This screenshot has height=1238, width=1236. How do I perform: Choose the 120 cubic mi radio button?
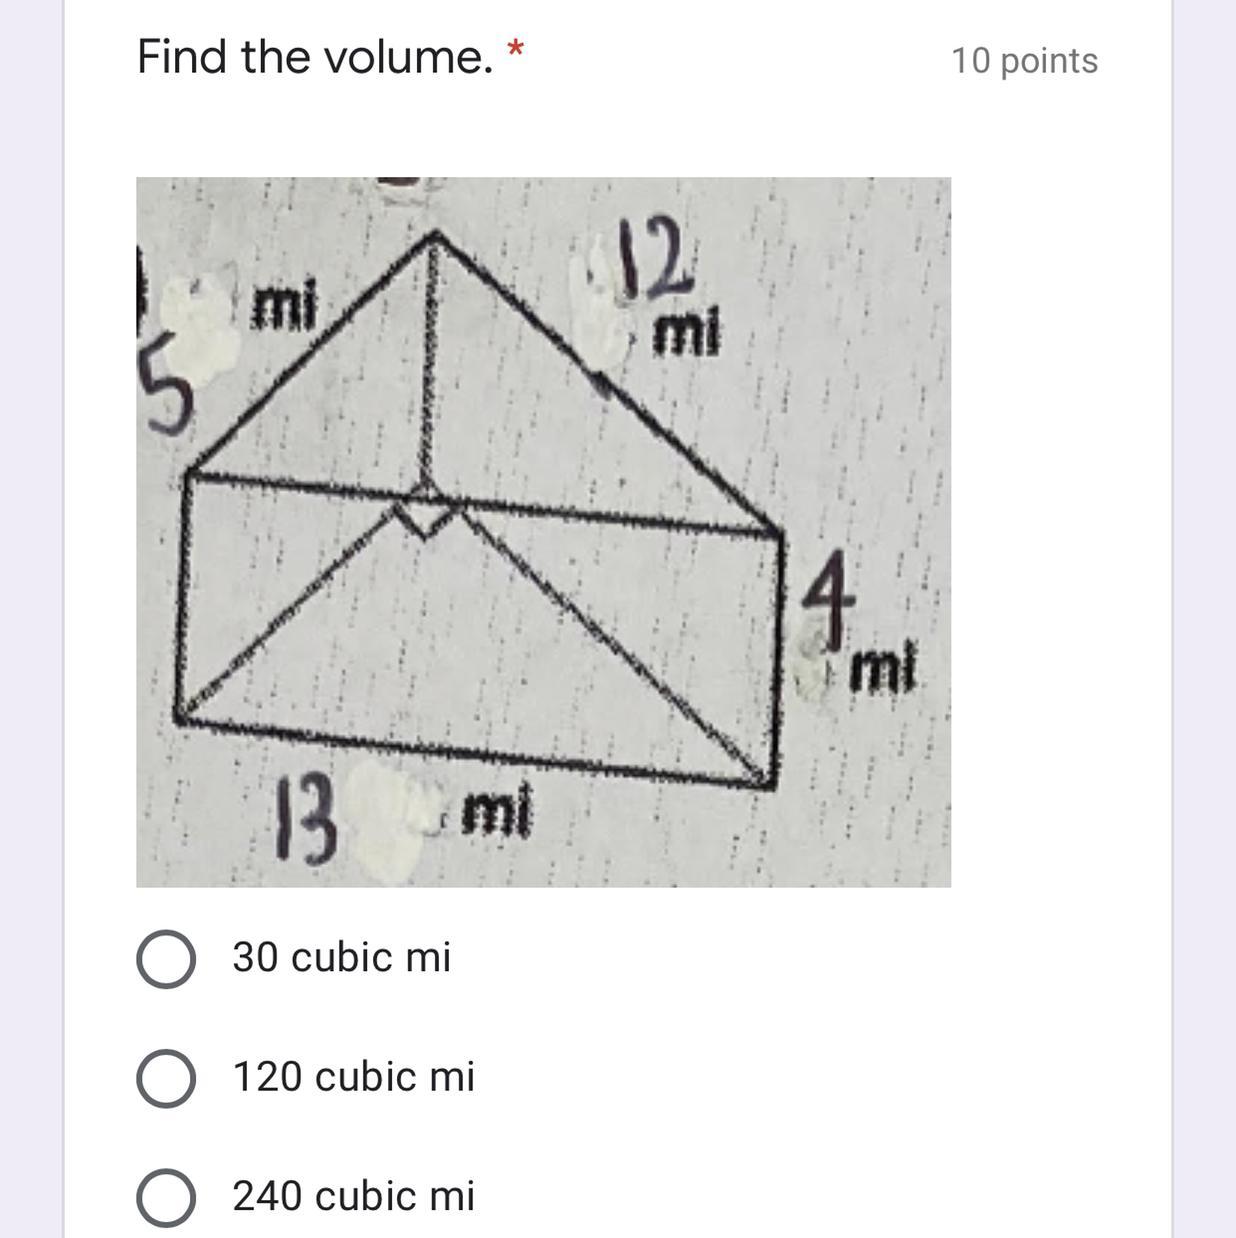(165, 1079)
